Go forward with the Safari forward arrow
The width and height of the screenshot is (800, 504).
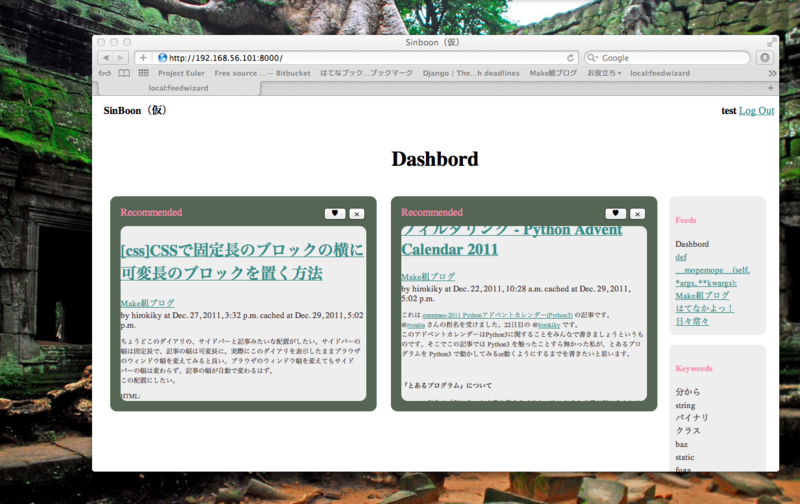pyautogui.click(x=120, y=58)
